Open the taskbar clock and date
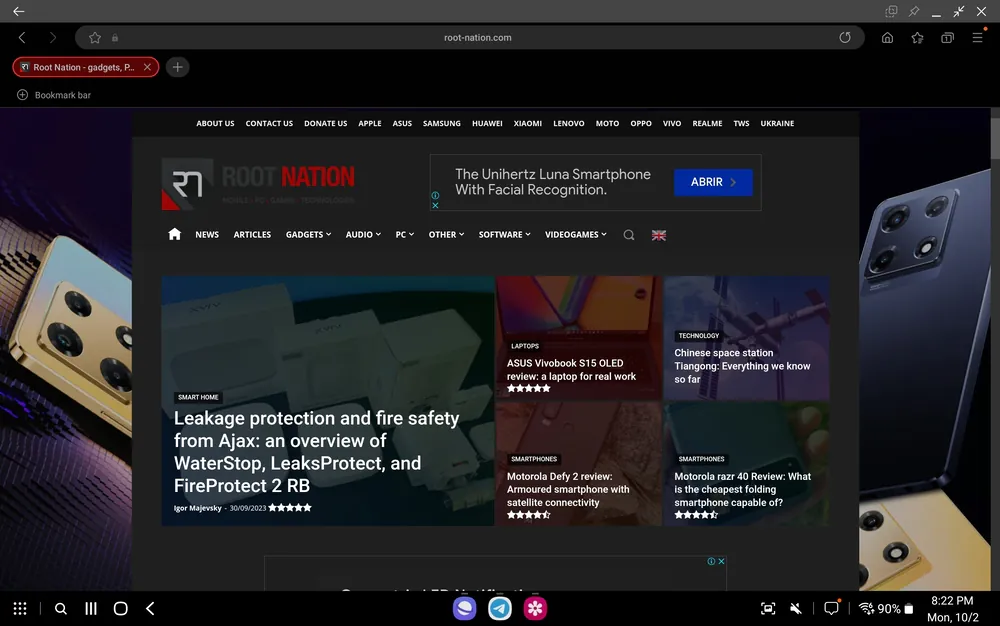 point(952,609)
